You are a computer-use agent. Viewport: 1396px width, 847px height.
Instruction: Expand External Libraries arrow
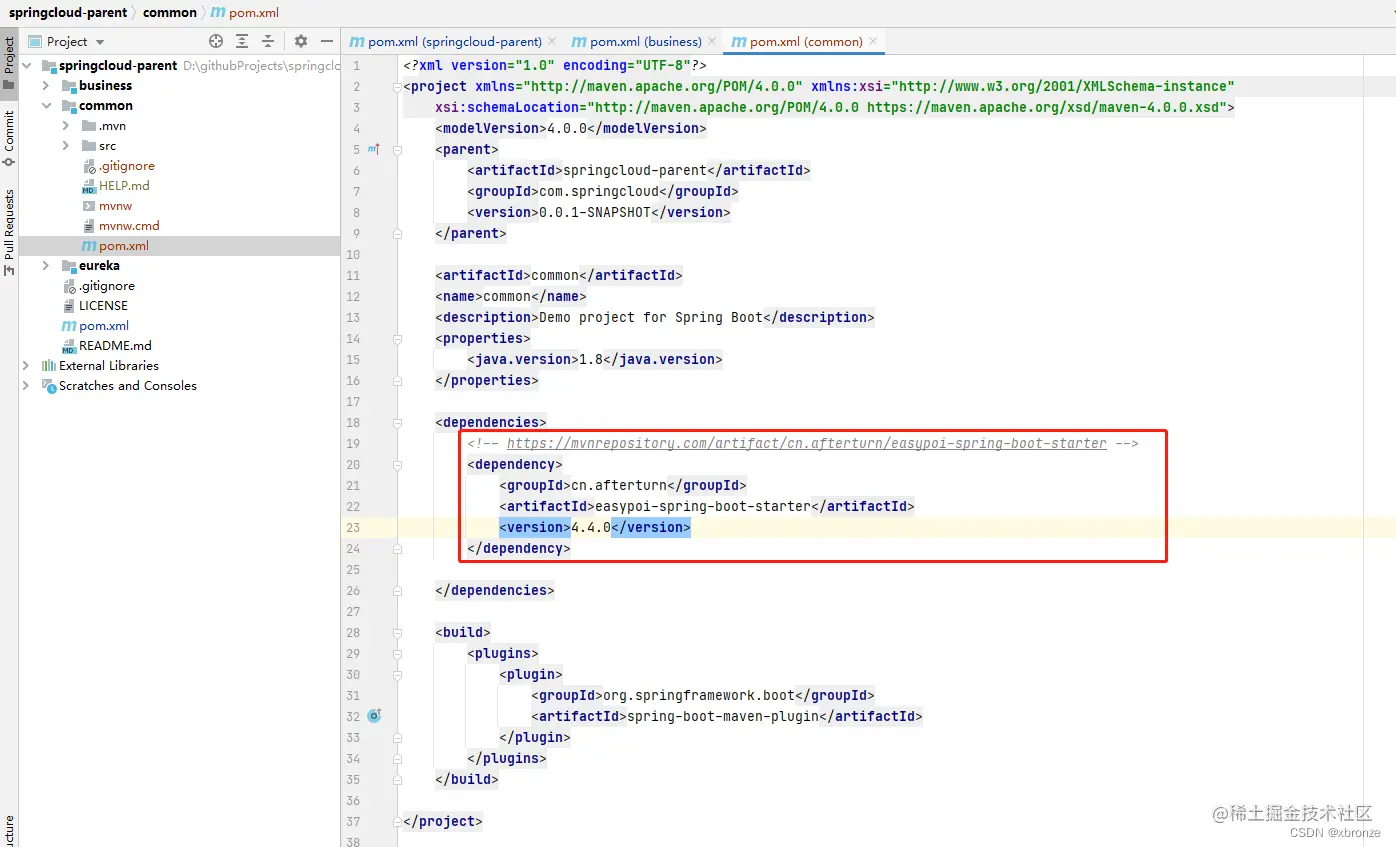pos(27,366)
